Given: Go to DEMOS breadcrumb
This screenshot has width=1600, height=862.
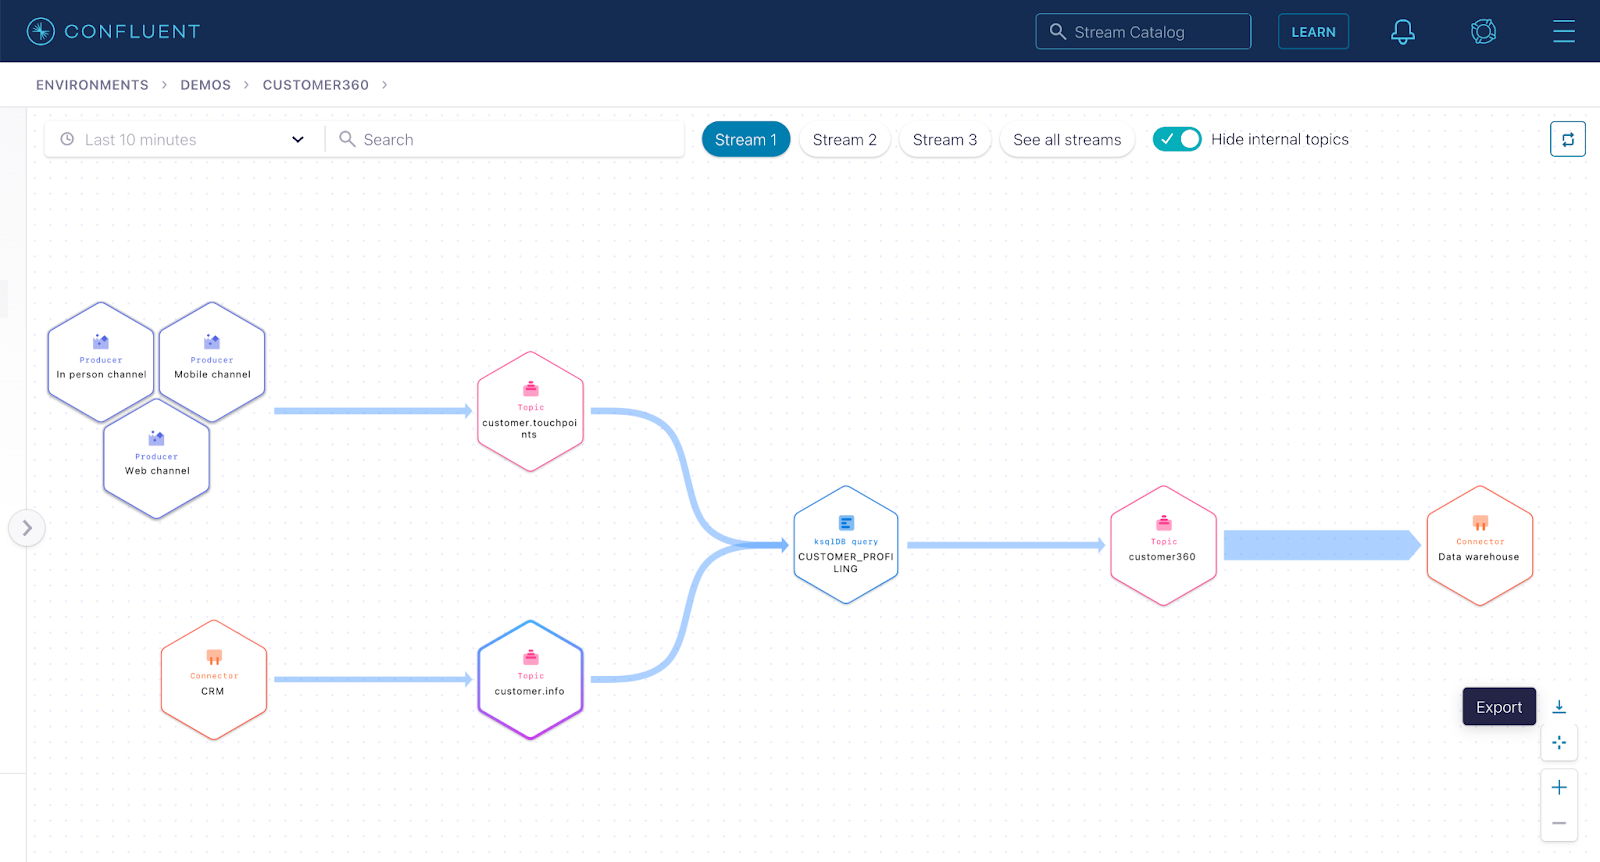Looking at the screenshot, I should (x=205, y=85).
